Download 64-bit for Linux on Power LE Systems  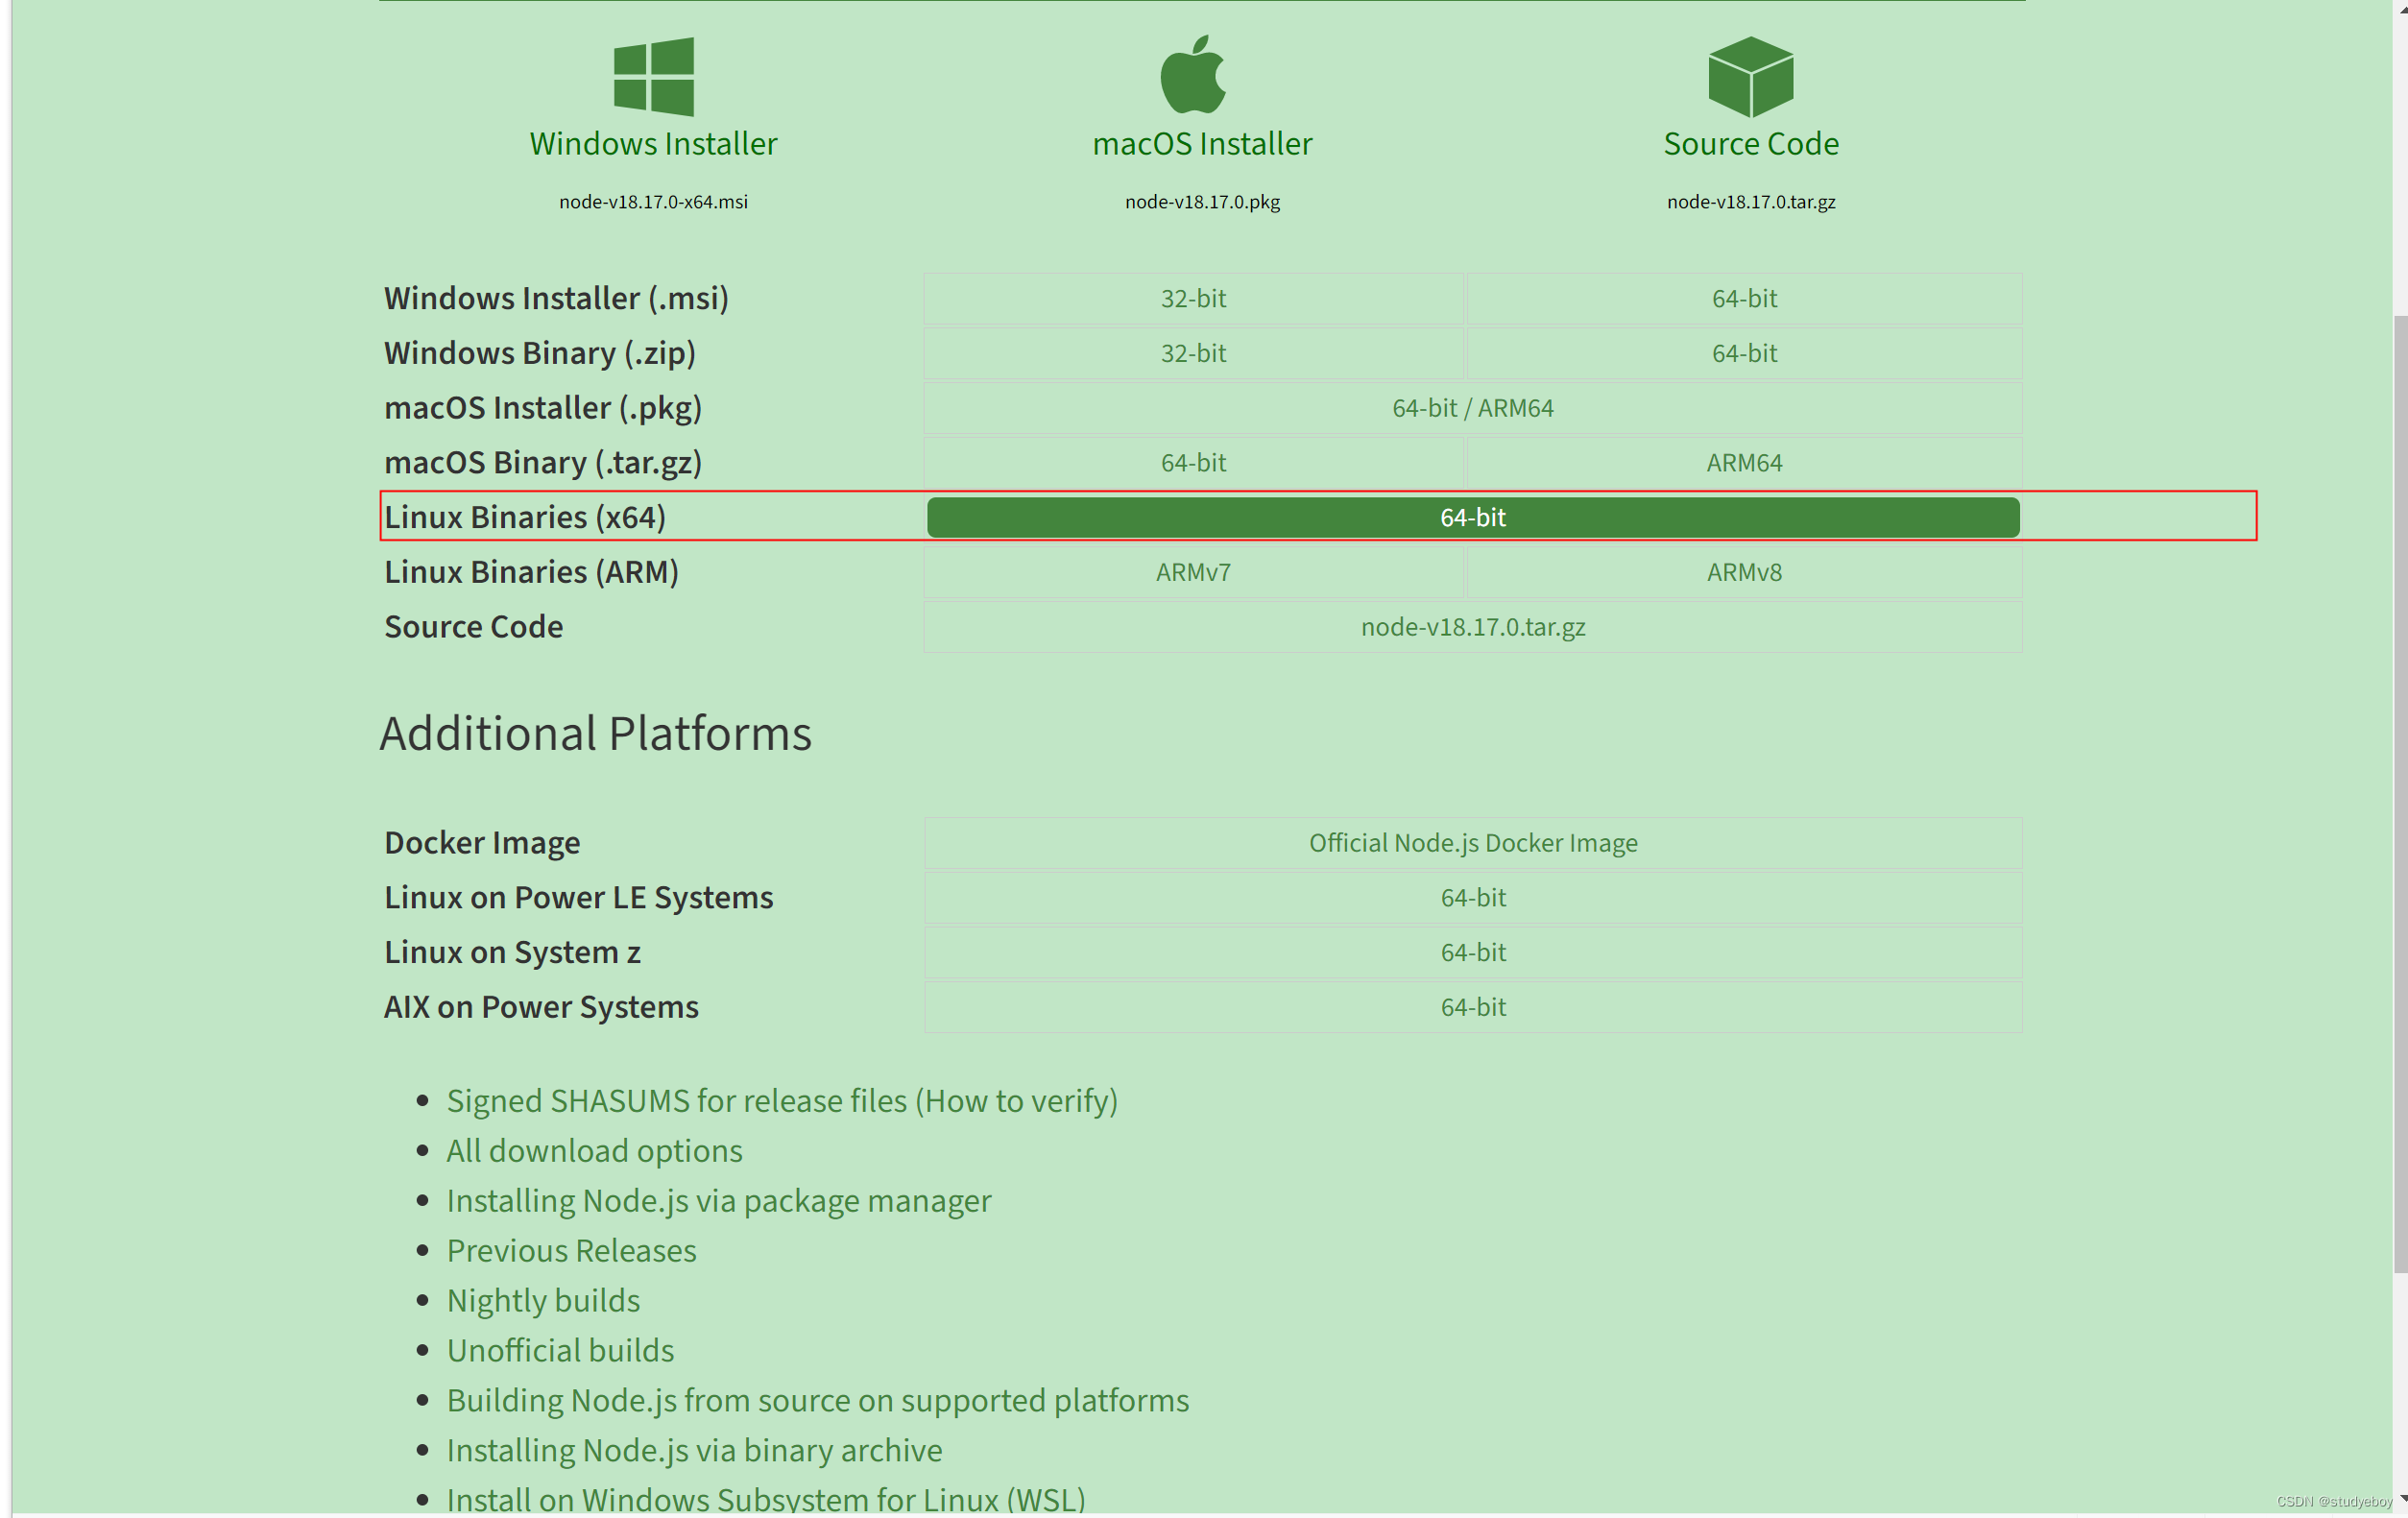click(1473, 898)
